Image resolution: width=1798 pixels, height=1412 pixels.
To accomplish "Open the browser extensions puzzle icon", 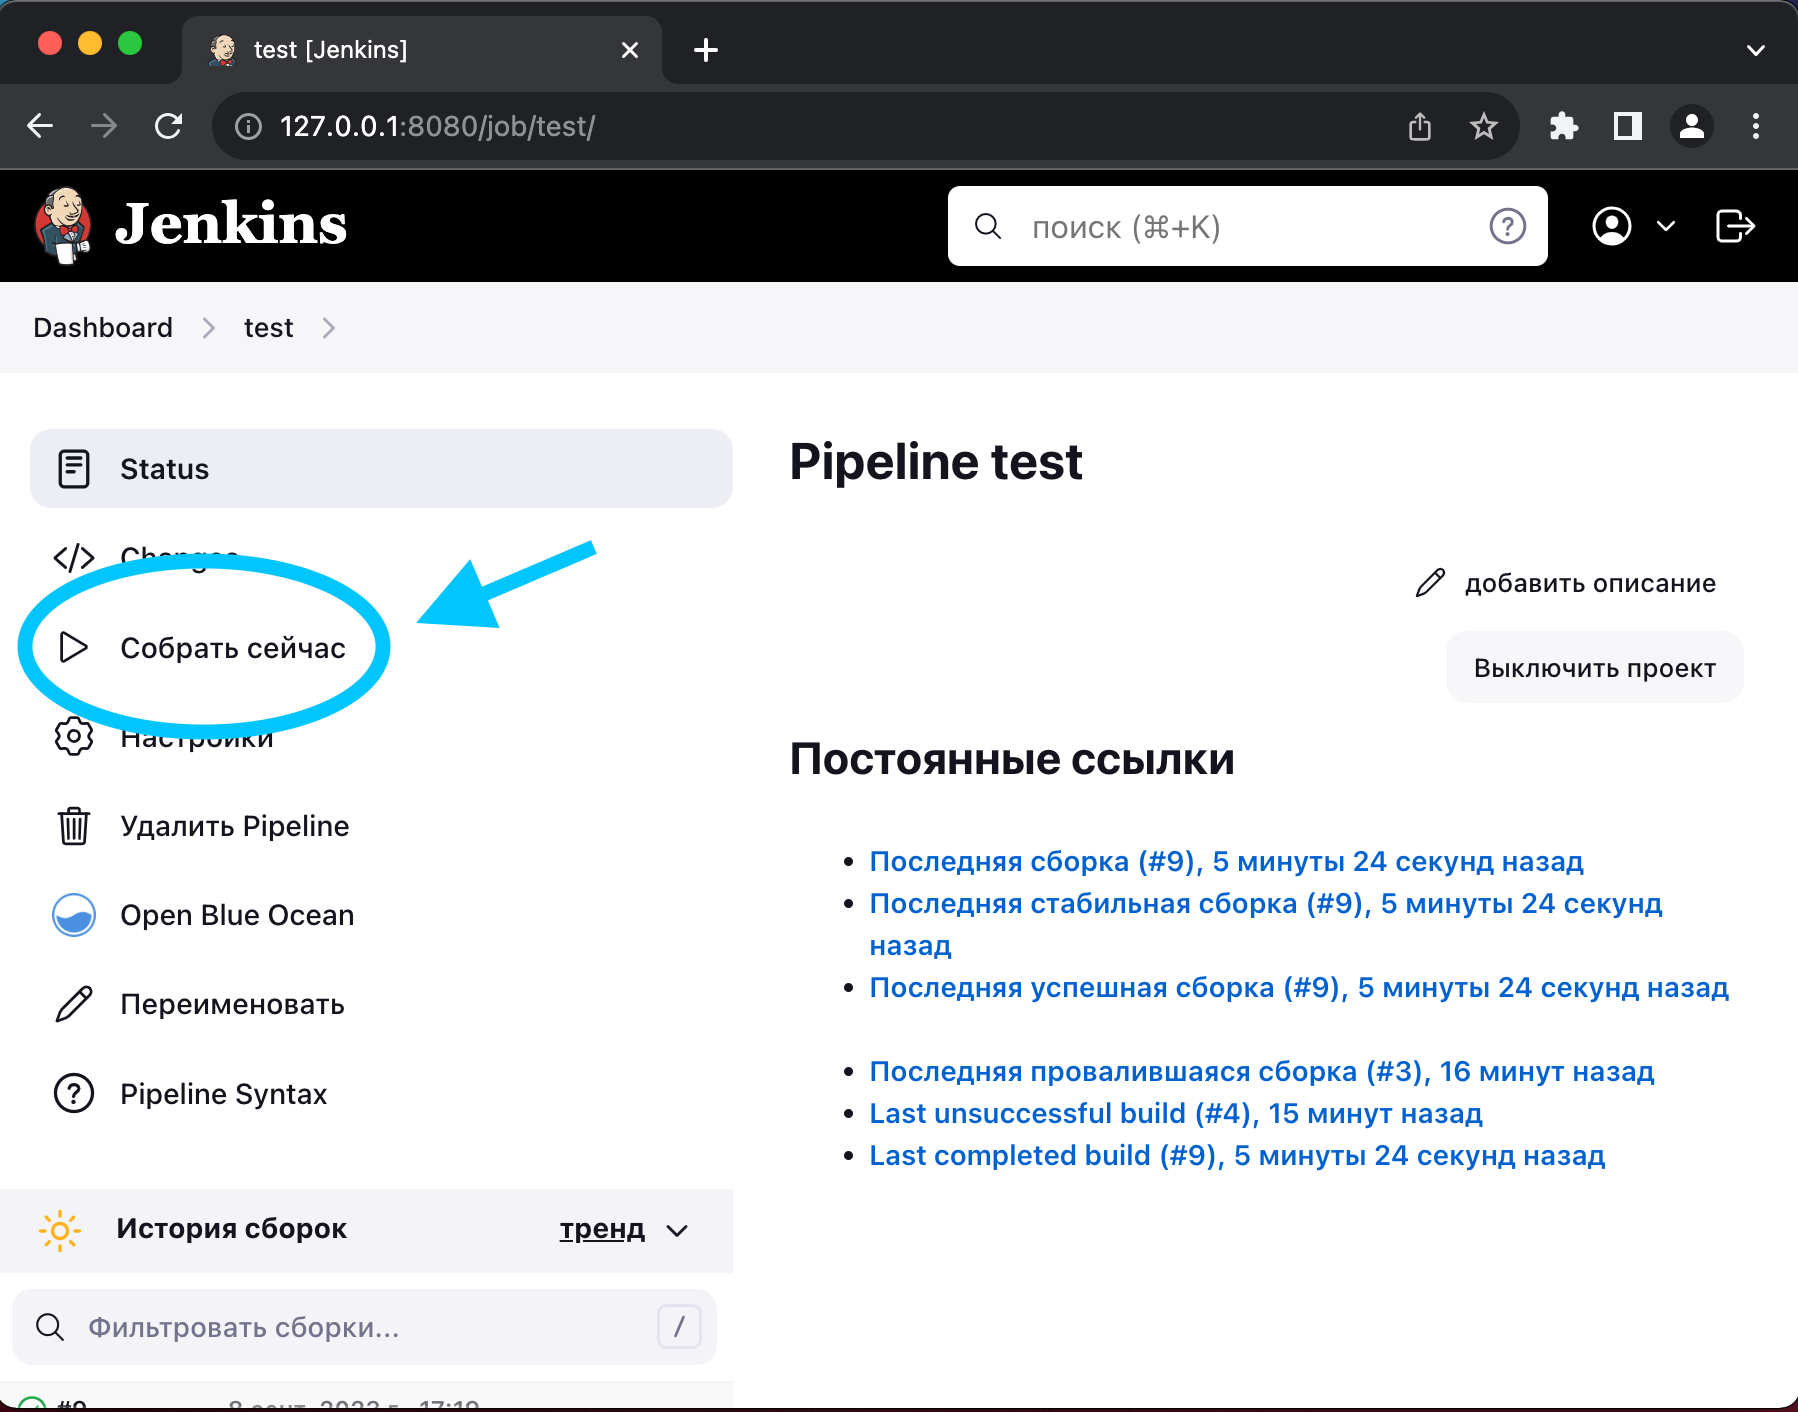I will click(1563, 127).
